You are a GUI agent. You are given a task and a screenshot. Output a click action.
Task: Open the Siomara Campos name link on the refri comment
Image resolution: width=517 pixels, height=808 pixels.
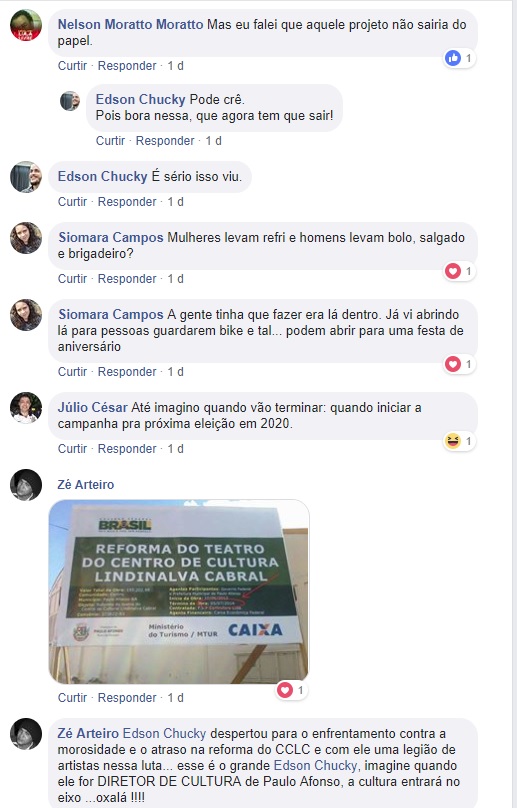[111, 238]
